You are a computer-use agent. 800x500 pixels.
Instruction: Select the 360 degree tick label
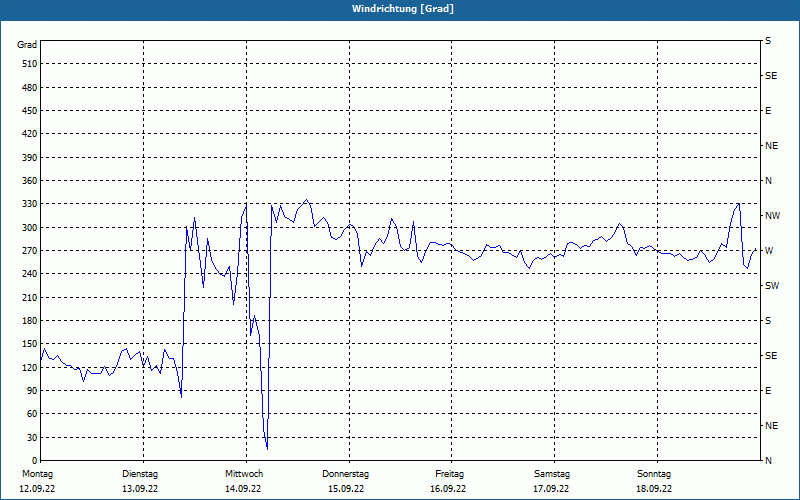coord(30,181)
